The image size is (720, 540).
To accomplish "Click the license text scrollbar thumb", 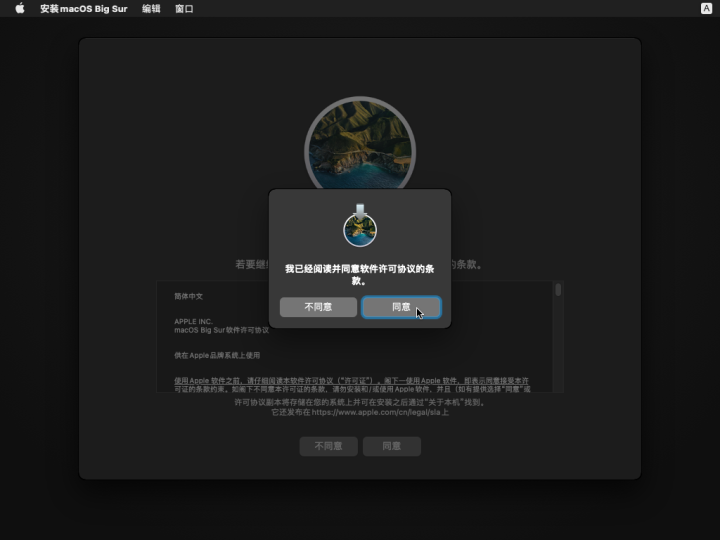I will [558, 289].
